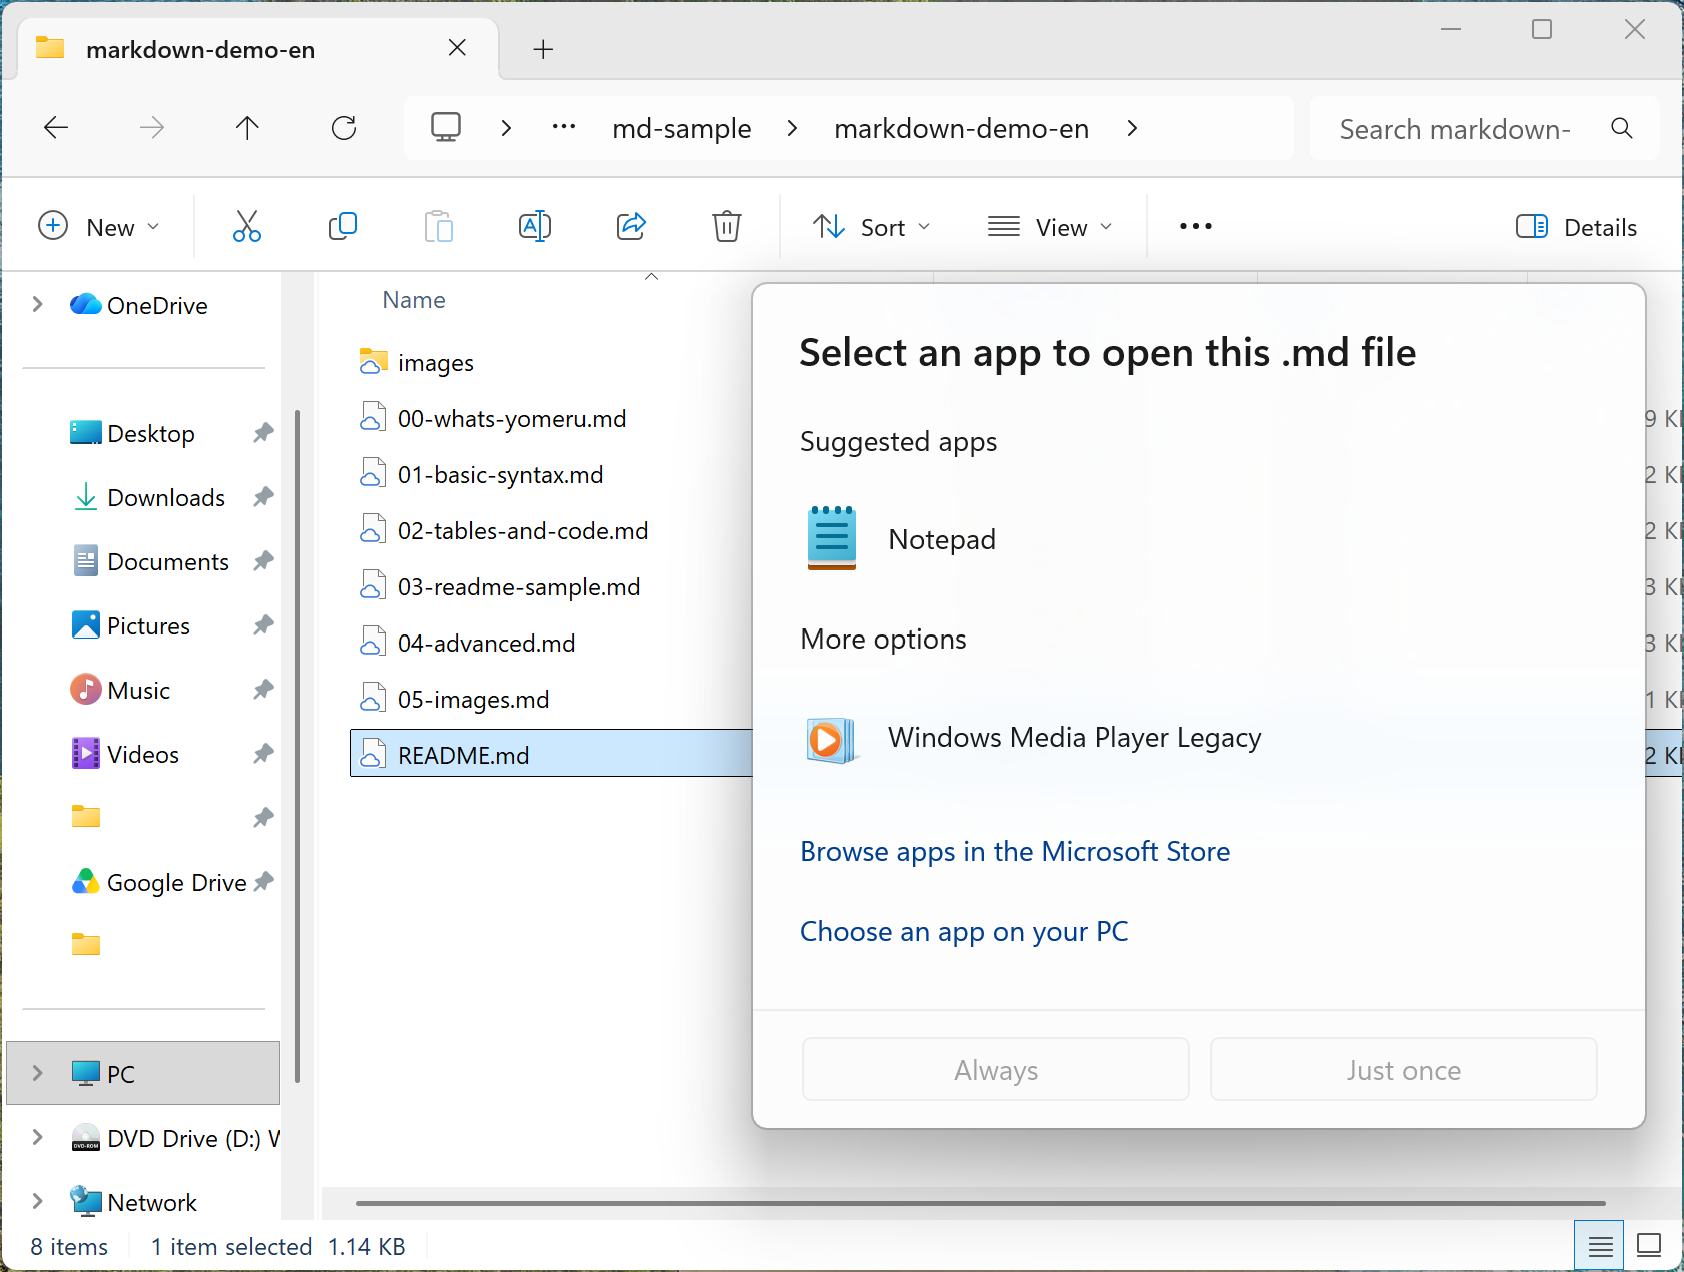Click the Copy icon in toolbar
The image size is (1684, 1272).
coord(342,227)
